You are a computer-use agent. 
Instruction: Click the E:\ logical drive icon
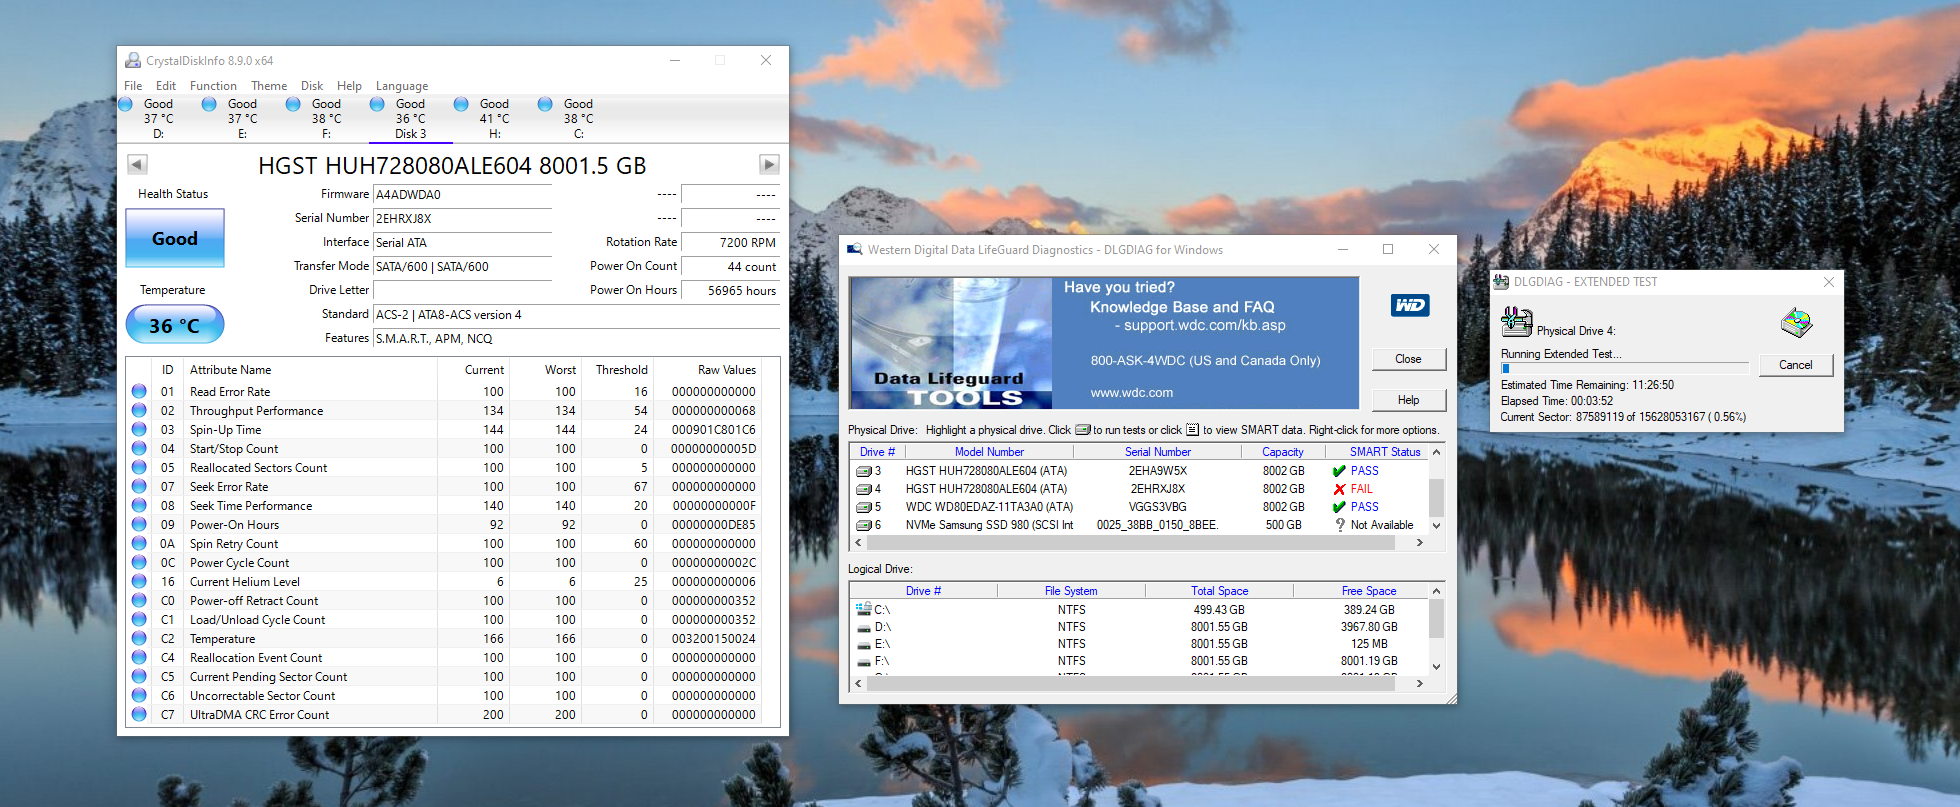click(x=863, y=644)
